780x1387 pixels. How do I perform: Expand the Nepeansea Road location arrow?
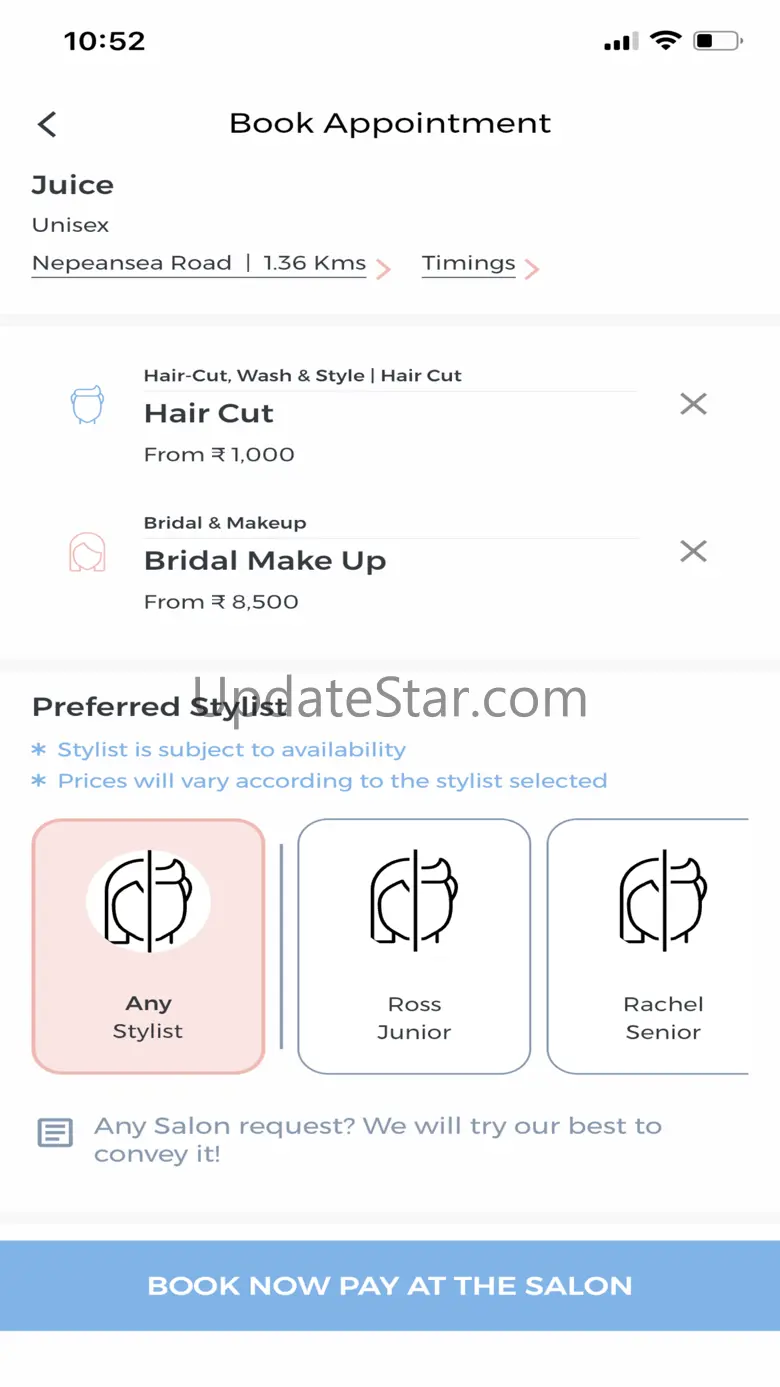click(383, 268)
